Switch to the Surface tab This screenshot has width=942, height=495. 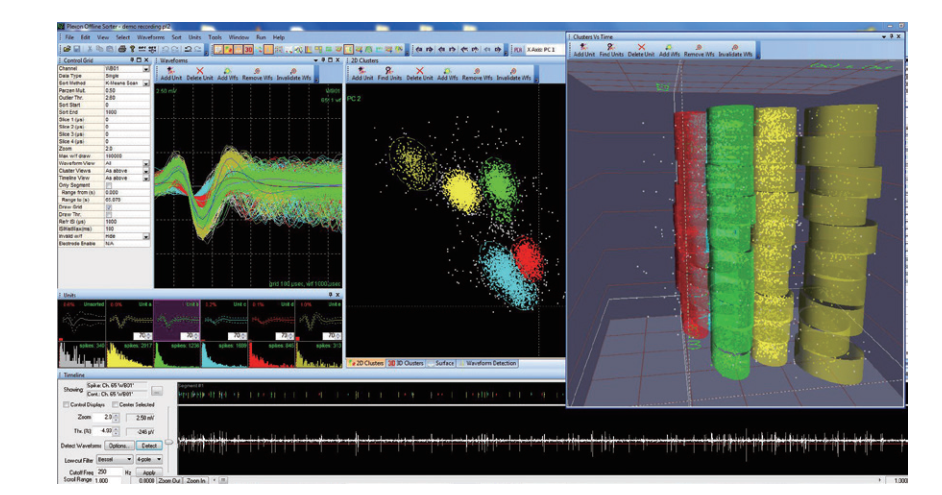441,363
